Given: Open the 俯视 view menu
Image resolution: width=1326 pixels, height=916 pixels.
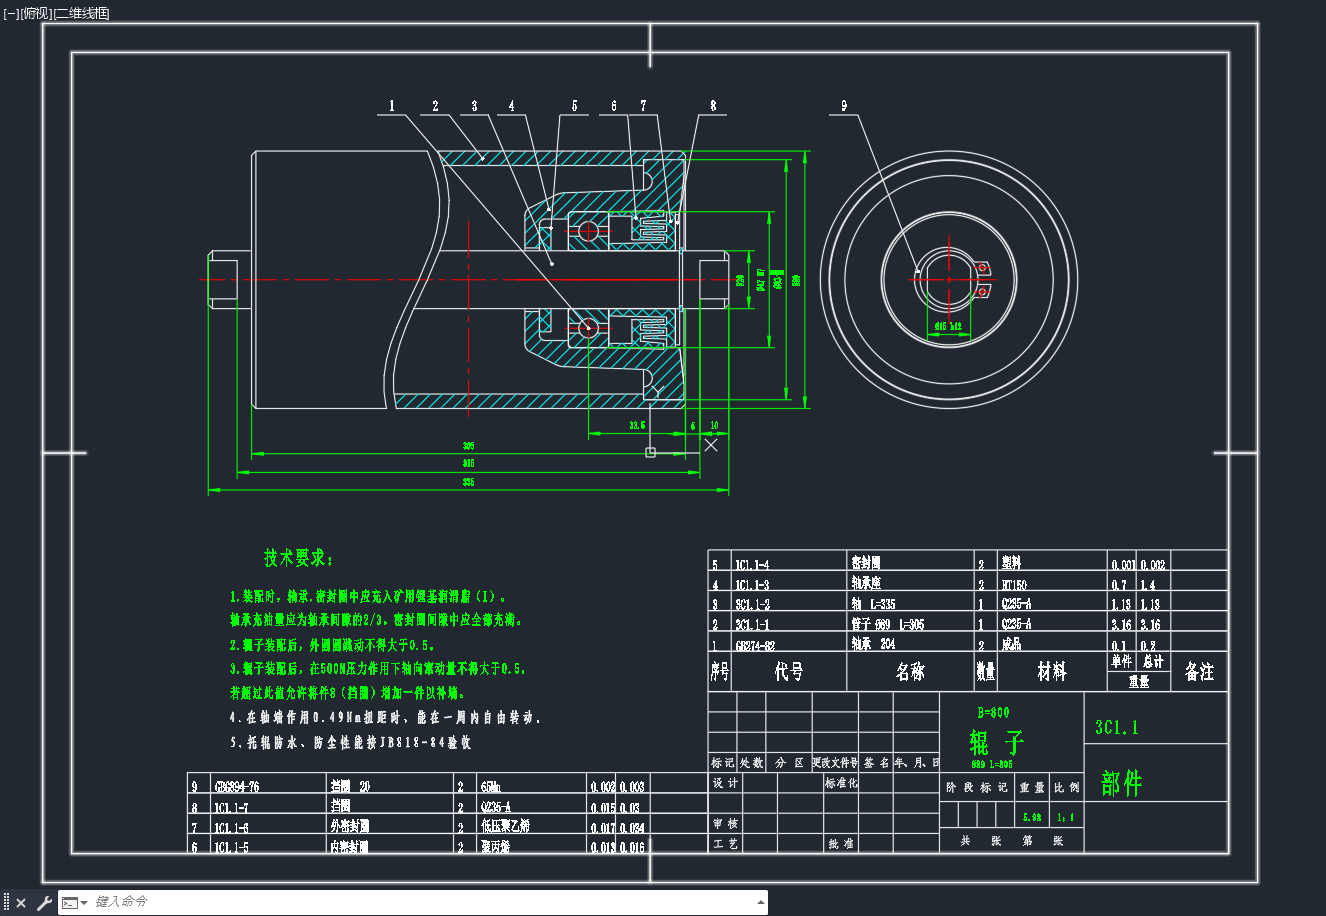Looking at the screenshot, I should point(35,13).
